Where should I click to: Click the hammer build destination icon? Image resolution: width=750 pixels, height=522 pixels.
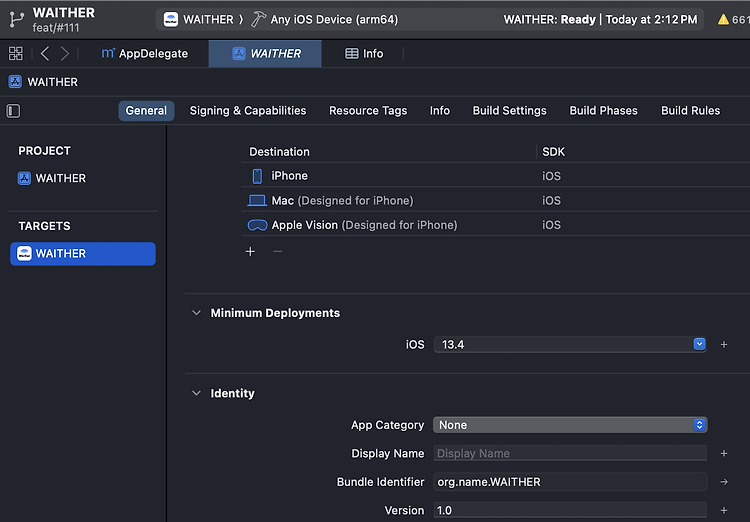tap(258, 20)
